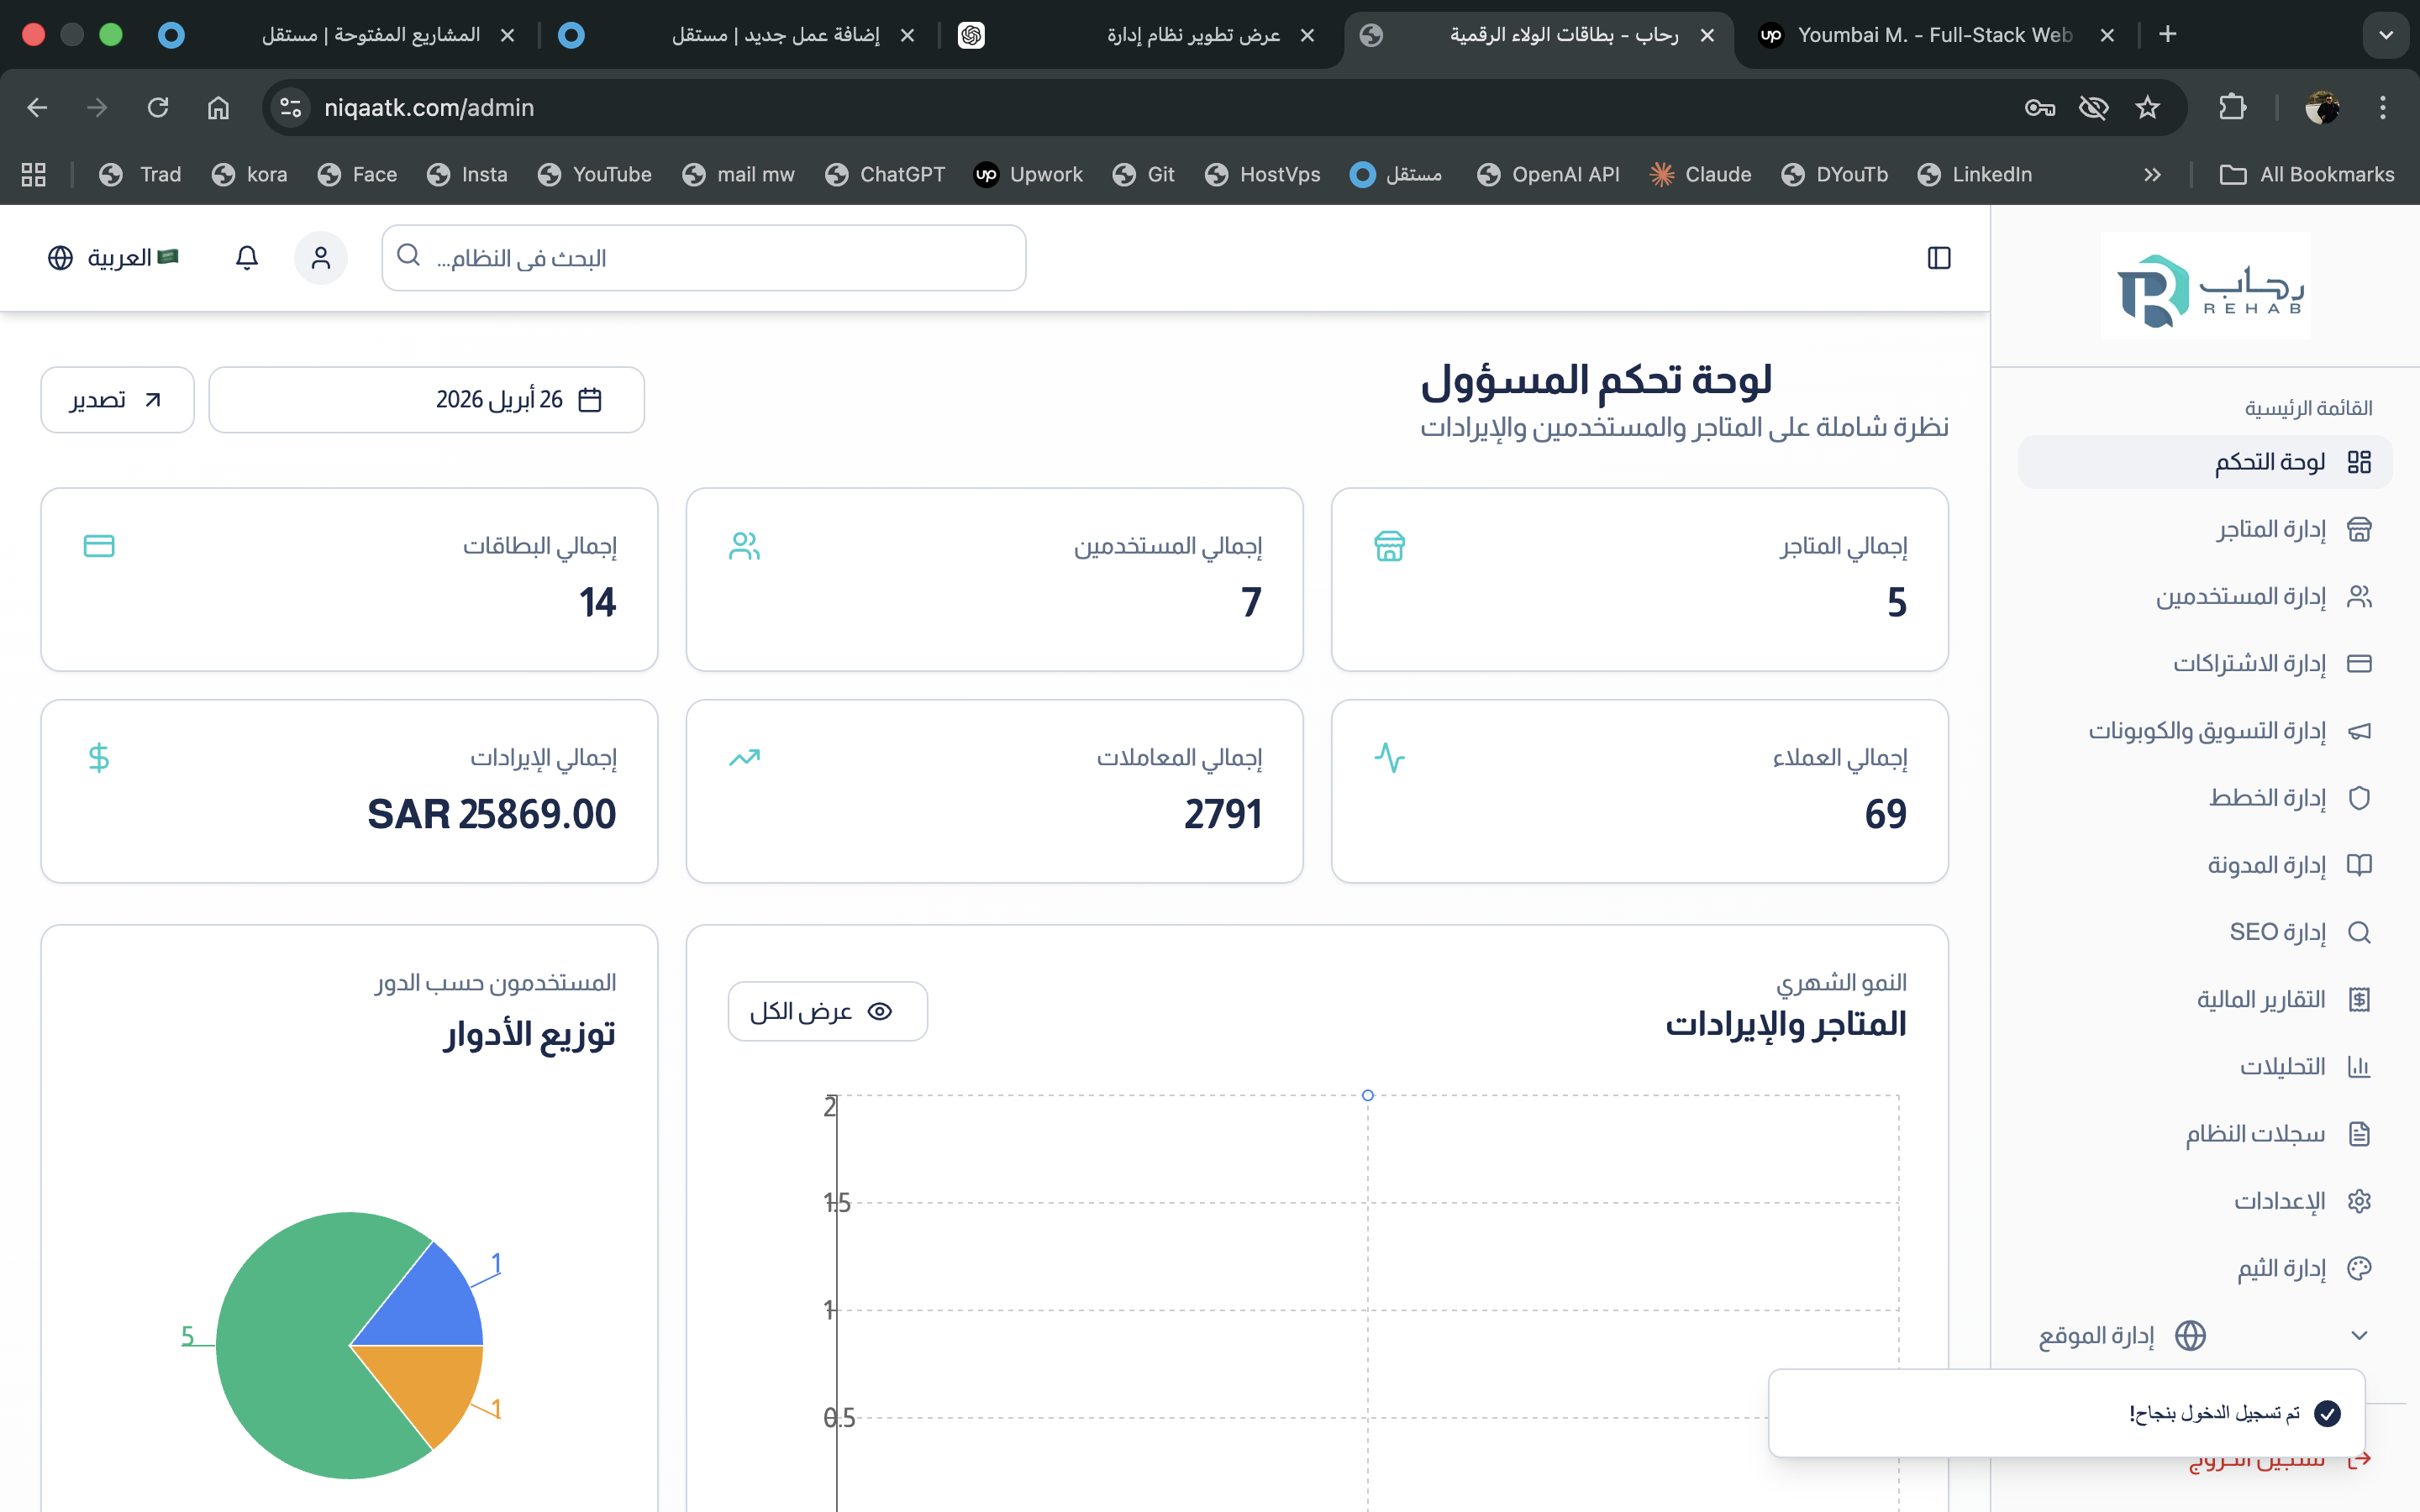Click the عرض الكل view-all button
The image size is (2420, 1512).
pos(827,1011)
